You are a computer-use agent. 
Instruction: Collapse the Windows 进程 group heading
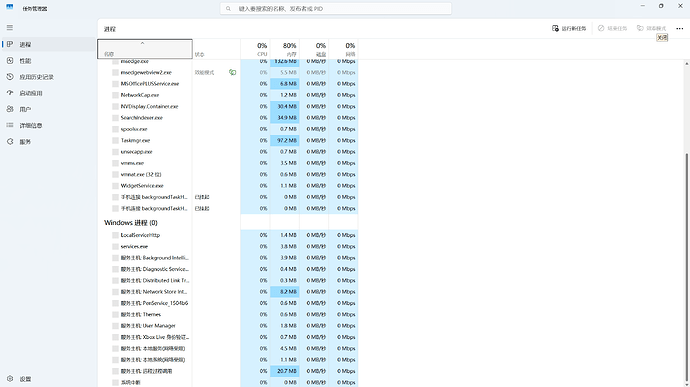130,223
